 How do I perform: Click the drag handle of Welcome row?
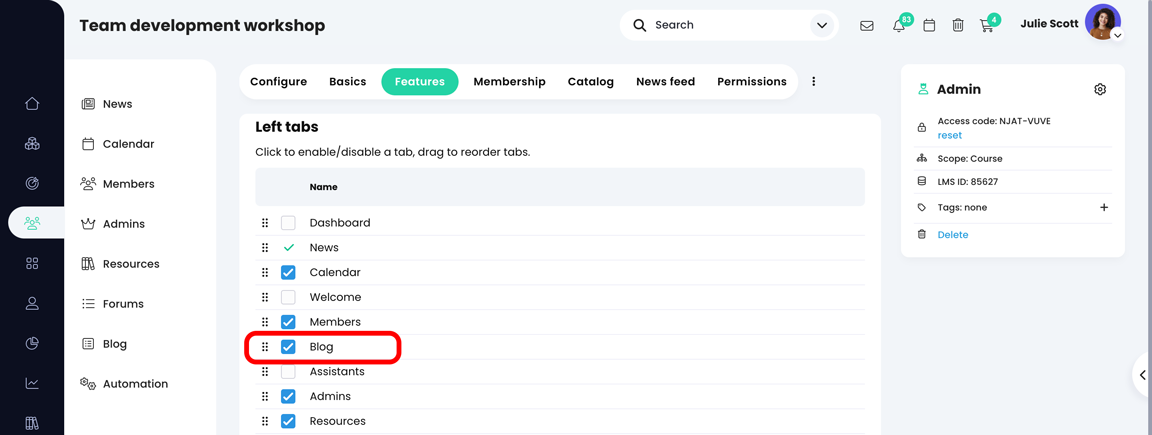pos(265,298)
